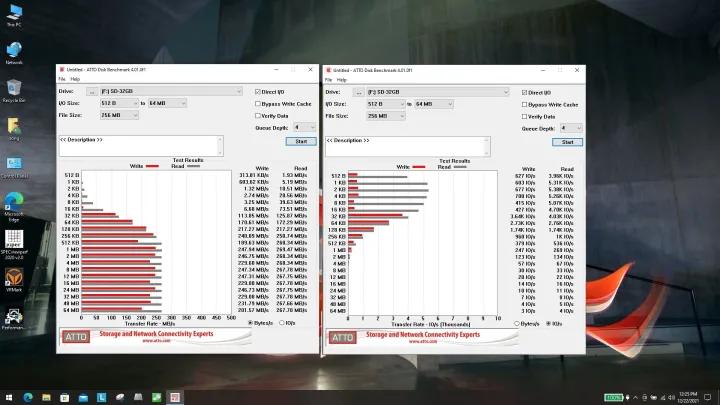Screen dimensions: 720x405
Task: Open File menu in right ATTO window
Action: [328, 80]
